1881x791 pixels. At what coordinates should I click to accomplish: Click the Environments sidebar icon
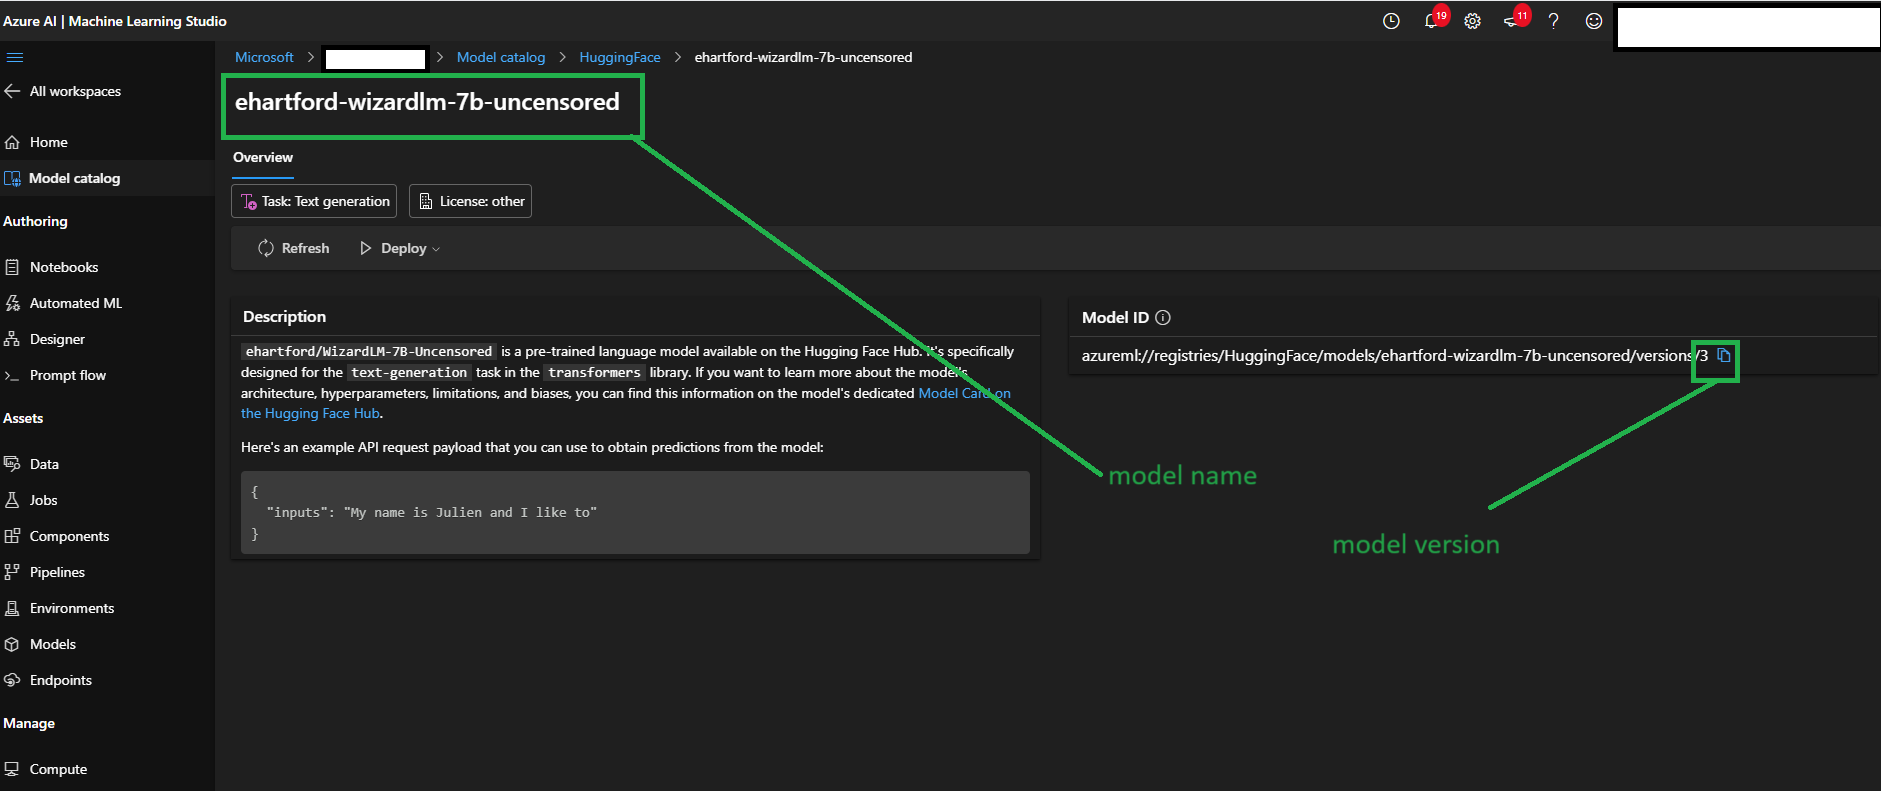tap(12, 608)
